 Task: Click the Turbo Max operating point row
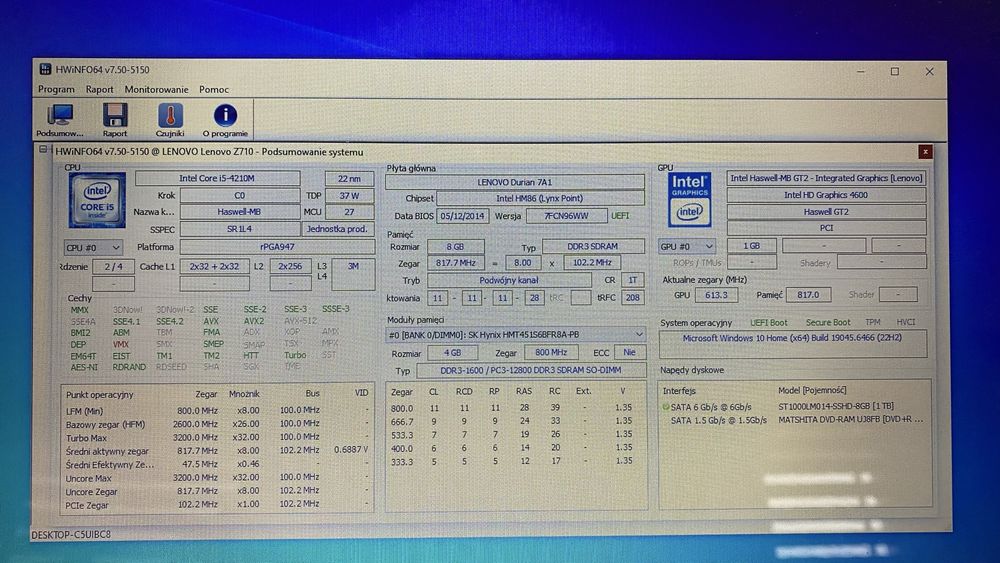[x=217, y=437]
